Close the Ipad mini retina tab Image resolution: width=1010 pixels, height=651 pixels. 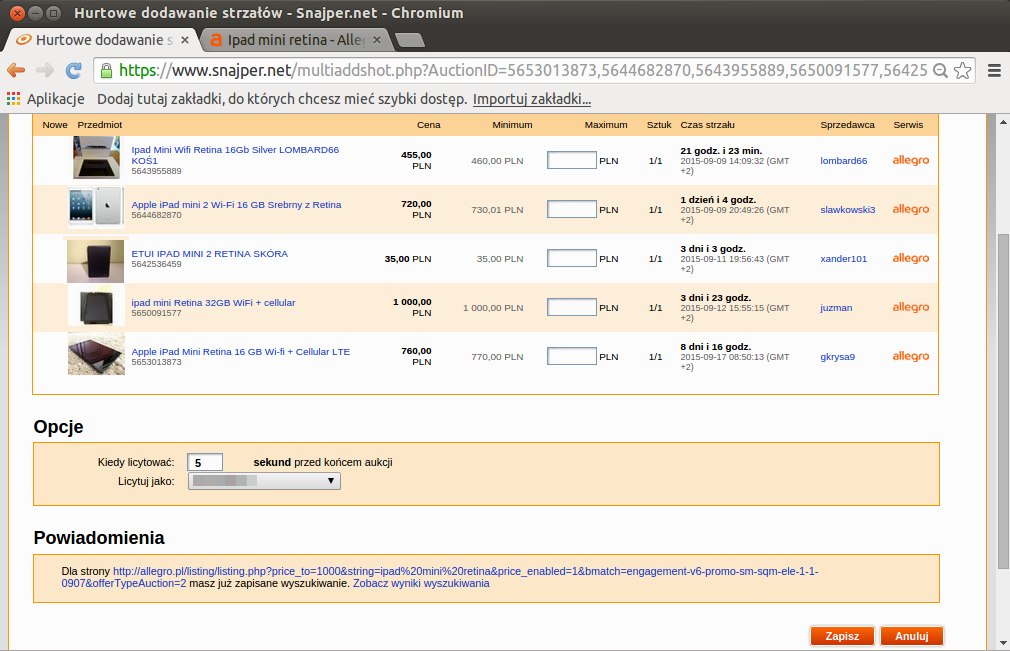[377, 41]
